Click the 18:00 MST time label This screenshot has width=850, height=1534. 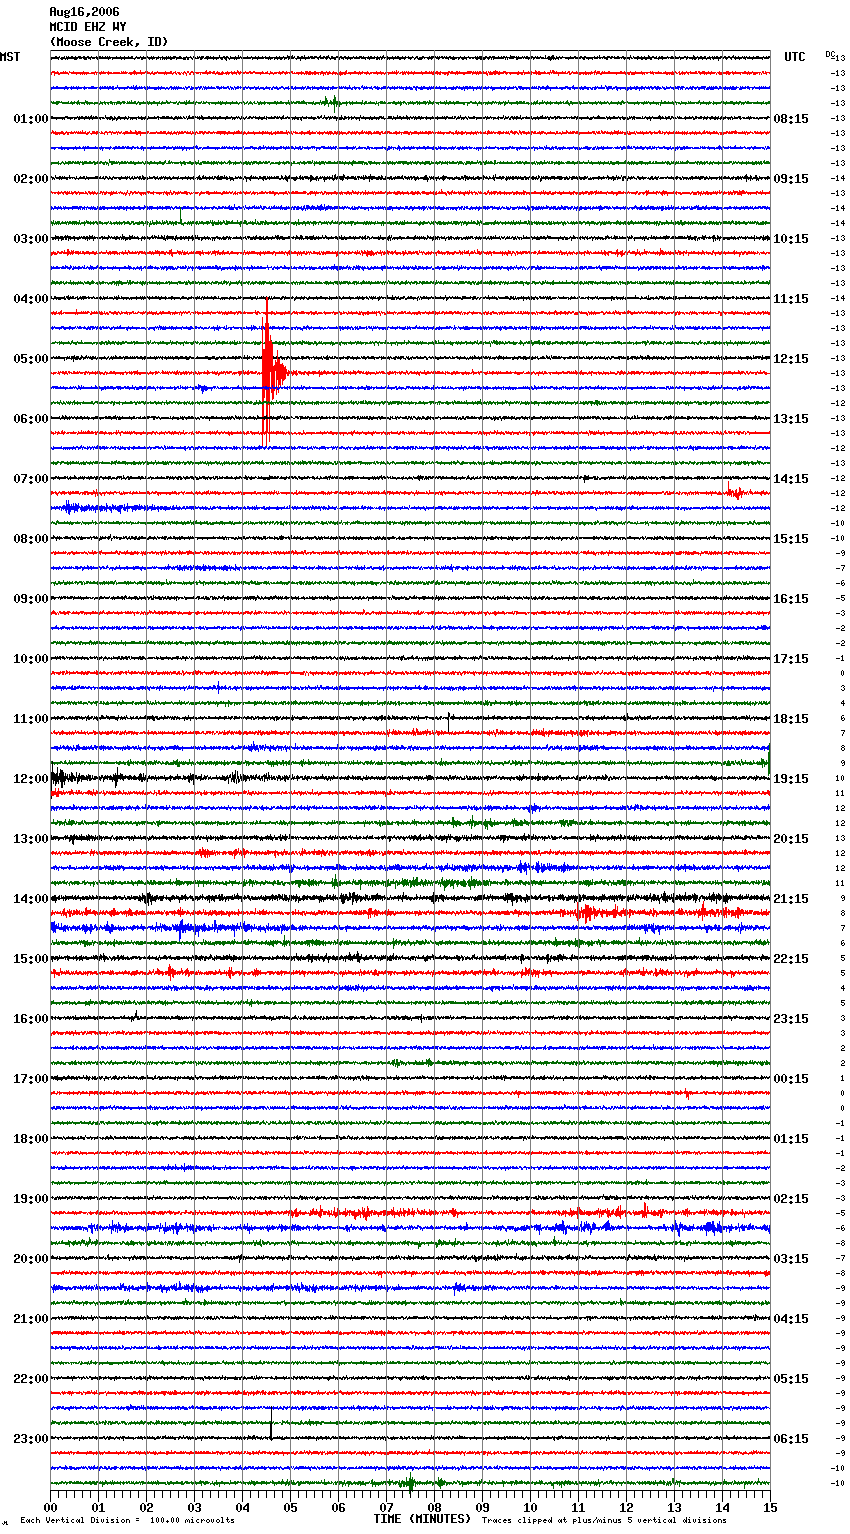click(x=31, y=1139)
